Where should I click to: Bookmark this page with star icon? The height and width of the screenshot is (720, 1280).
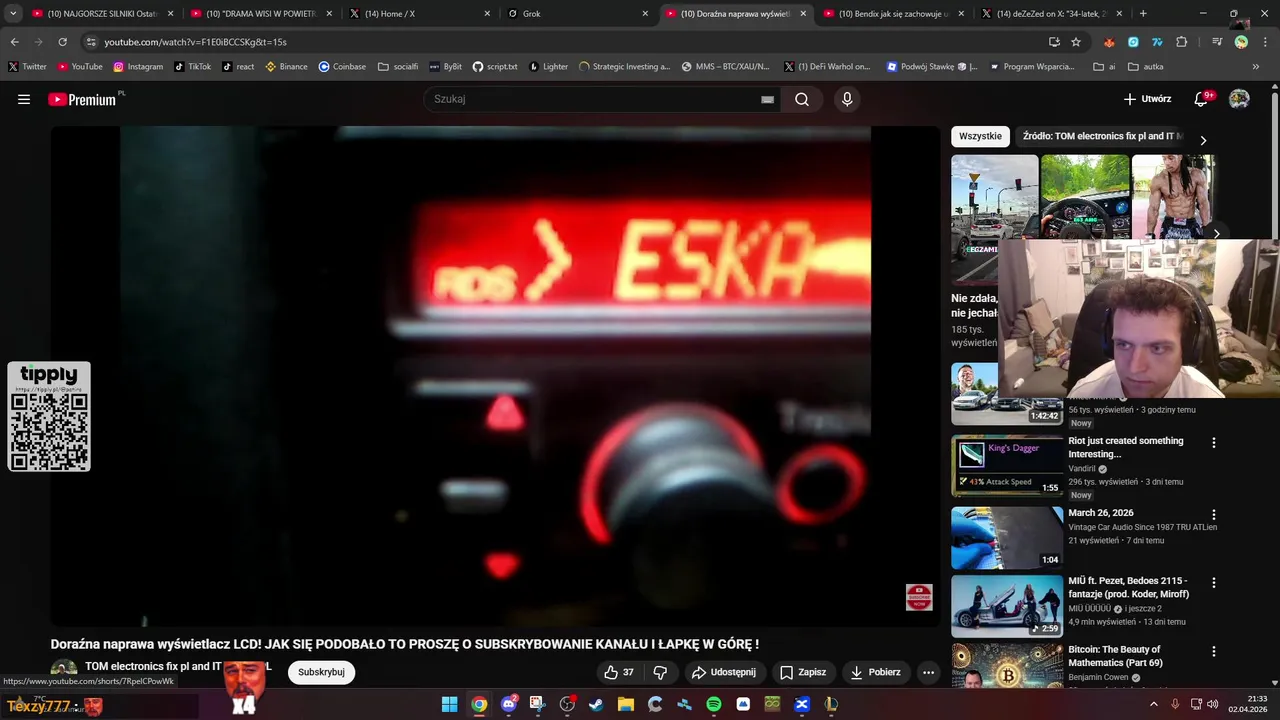[1076, 42]
